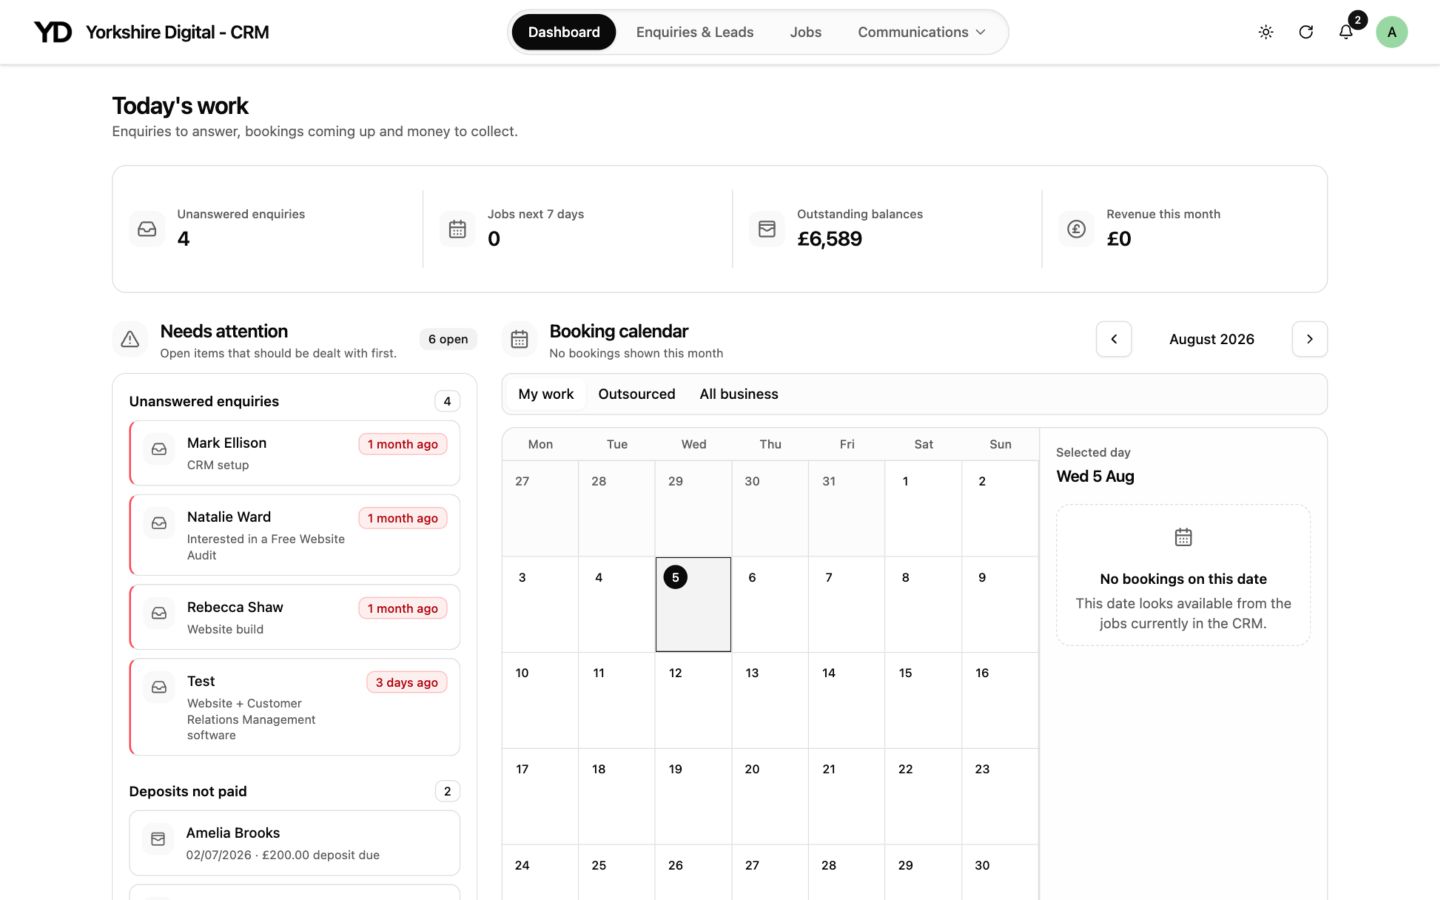Image resolution: width=1440 pixels, height=900 pixels.
Task: Click the inbox icon beside Rebecca Shaw
Action: coord(159,613)
